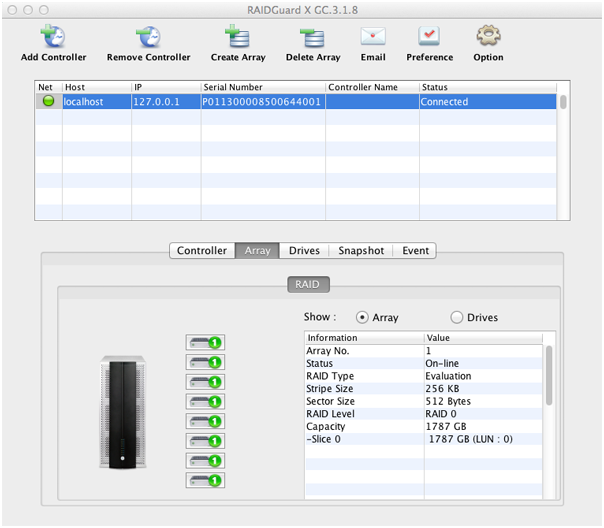
Task: Select the Array radio button
Action: click(x=362, y=317)
